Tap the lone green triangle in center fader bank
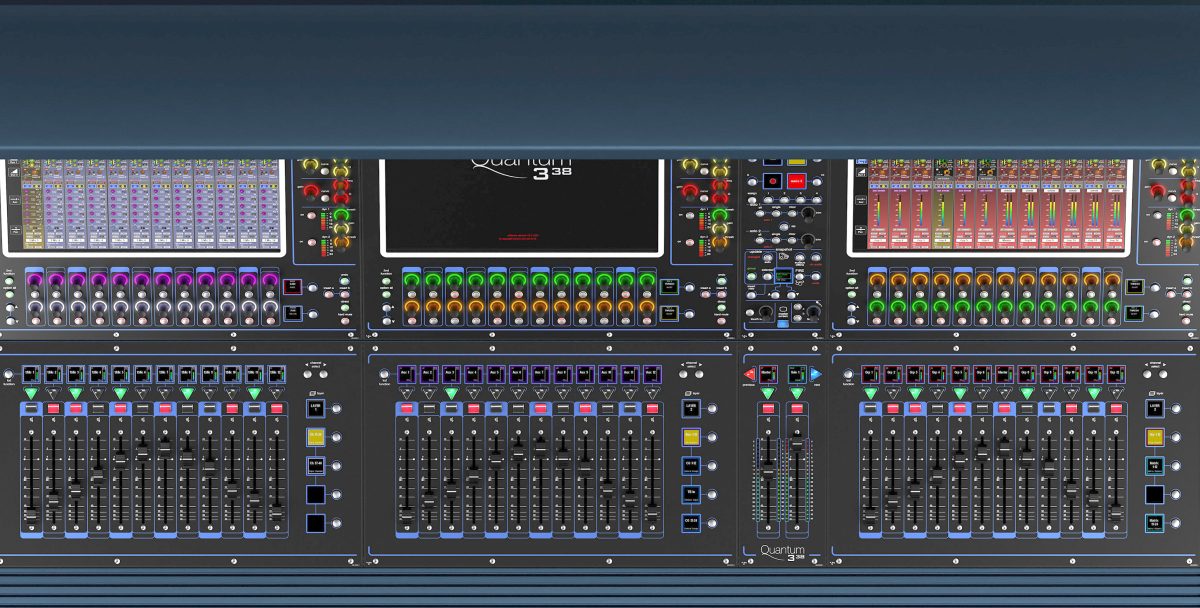The image size is (1200, 608). [x=451, y=393]
